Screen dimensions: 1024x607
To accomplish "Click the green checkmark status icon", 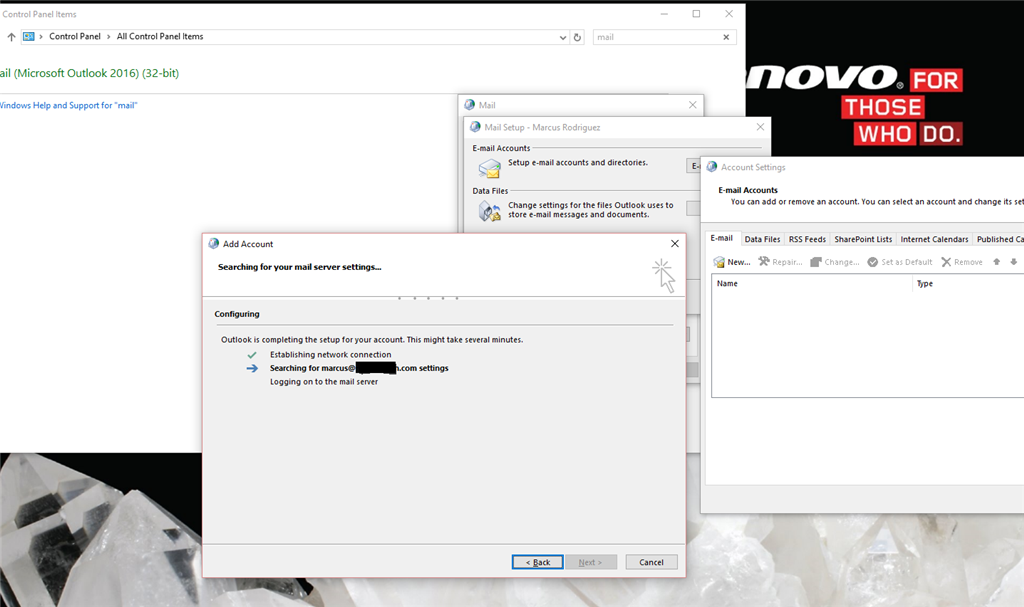I will click(252, 355).
